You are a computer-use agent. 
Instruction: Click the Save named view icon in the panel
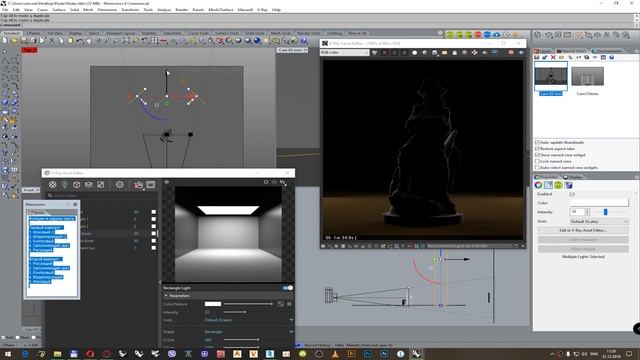[537, 58]
